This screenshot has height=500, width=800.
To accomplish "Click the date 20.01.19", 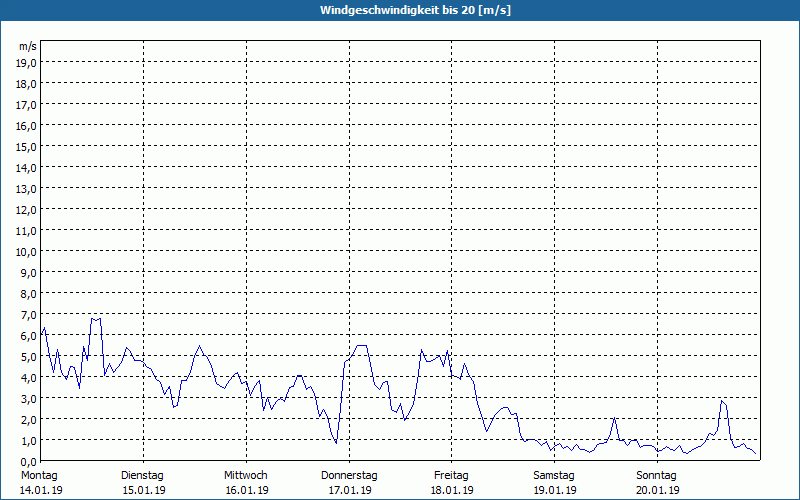I will pyautogui.click(x=658, y=490).
